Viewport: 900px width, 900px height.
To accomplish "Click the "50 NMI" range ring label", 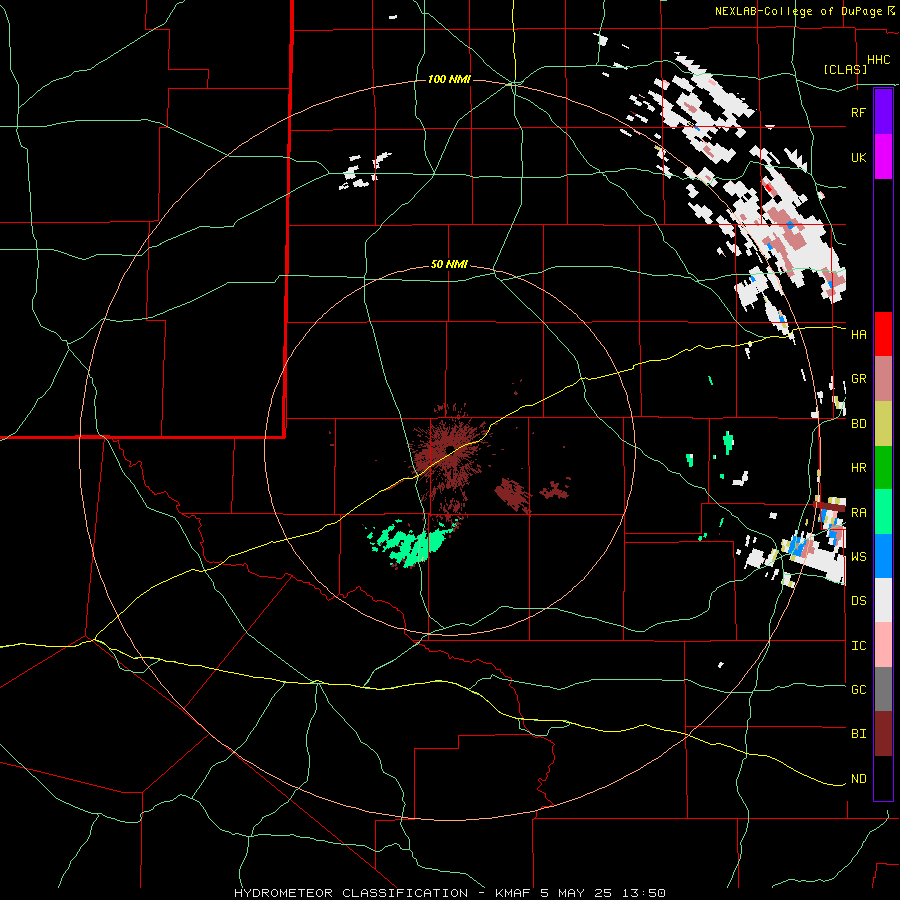I will pyautogui.click(x=449, y=264).
